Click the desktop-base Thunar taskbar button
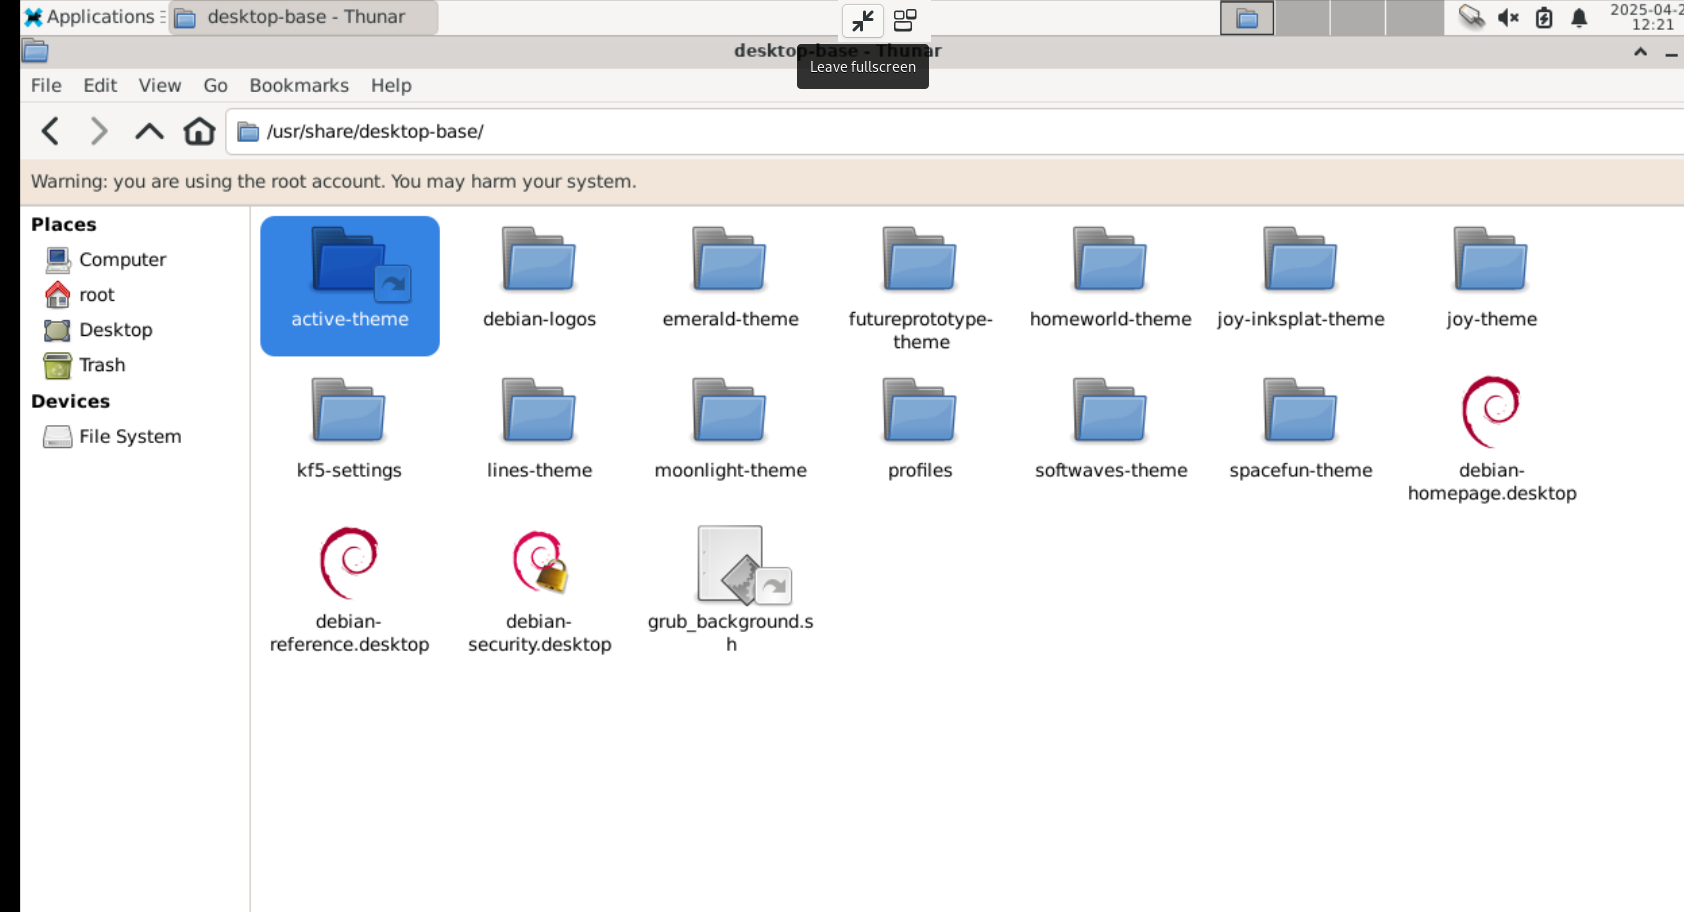Image resolution: width=1684 pixels, height=912 pixels. pyautogui.click(x=304, y=17)
